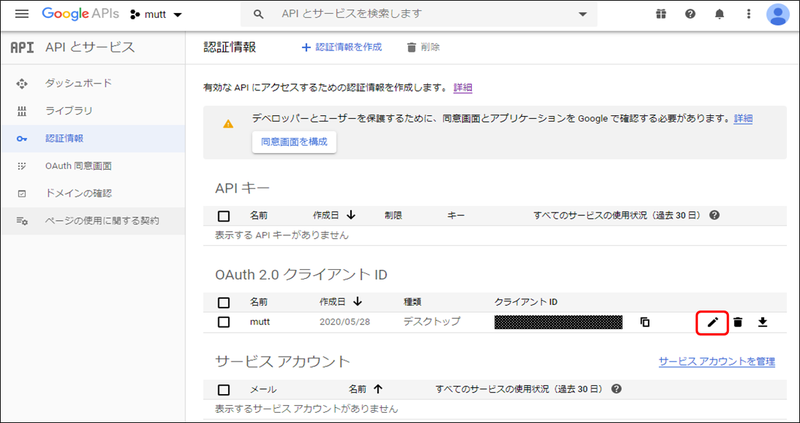Click the OAuth 同意画面 dotted icon

click(x=21, y=166)
